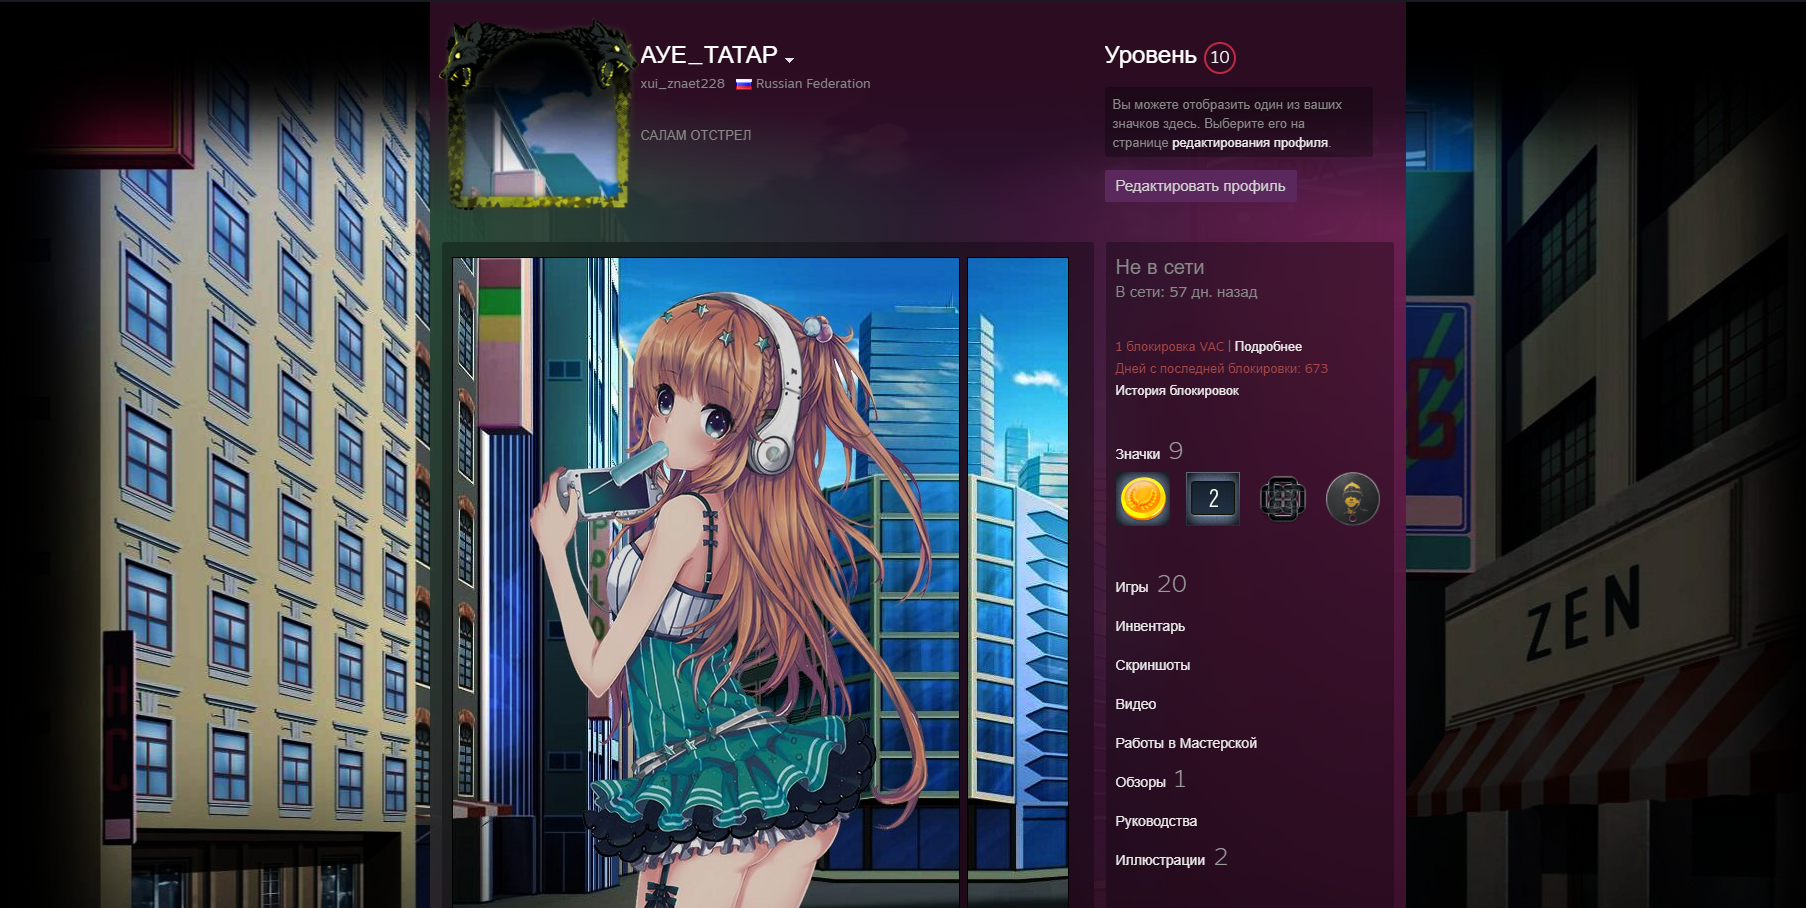
Task: Click the САЛАМ ОТСТРЕЛ profile summary text
Action: coord(696,135)
